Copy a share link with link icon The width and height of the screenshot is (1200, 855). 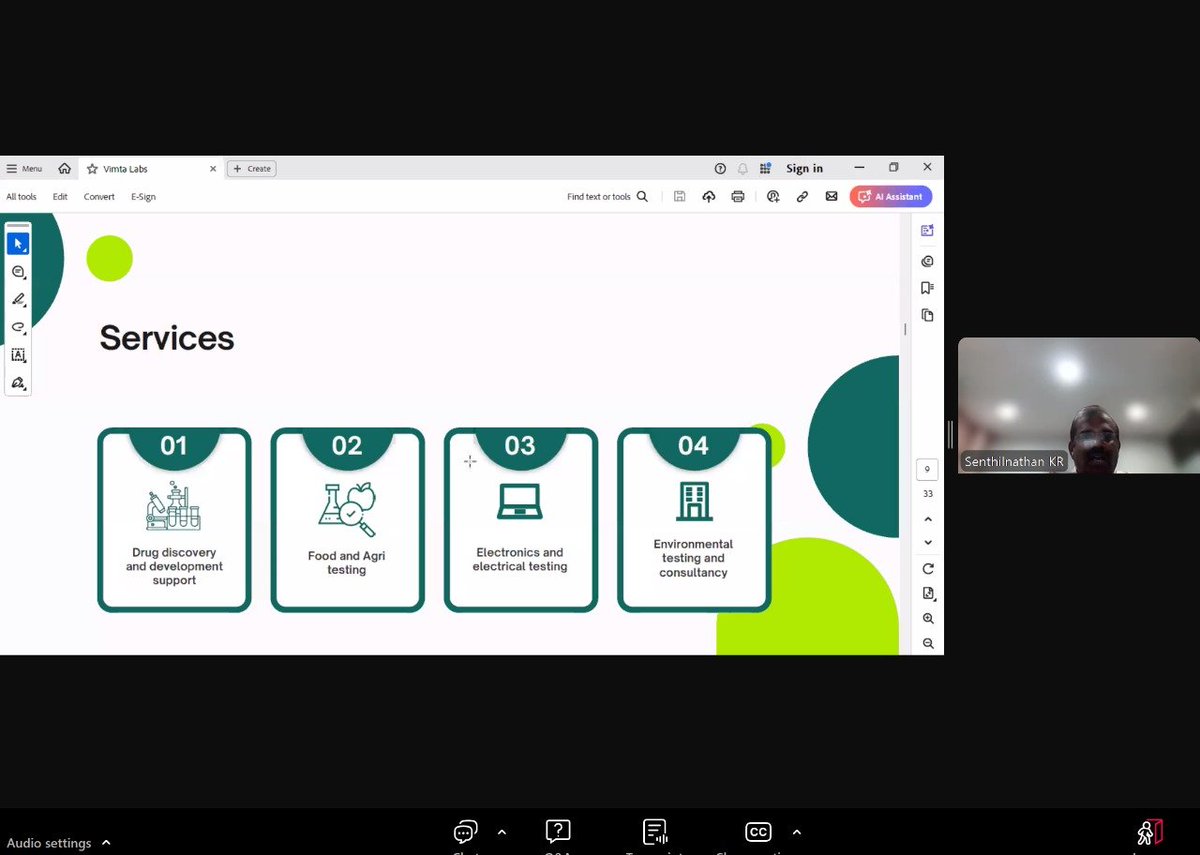coord(802,197)
